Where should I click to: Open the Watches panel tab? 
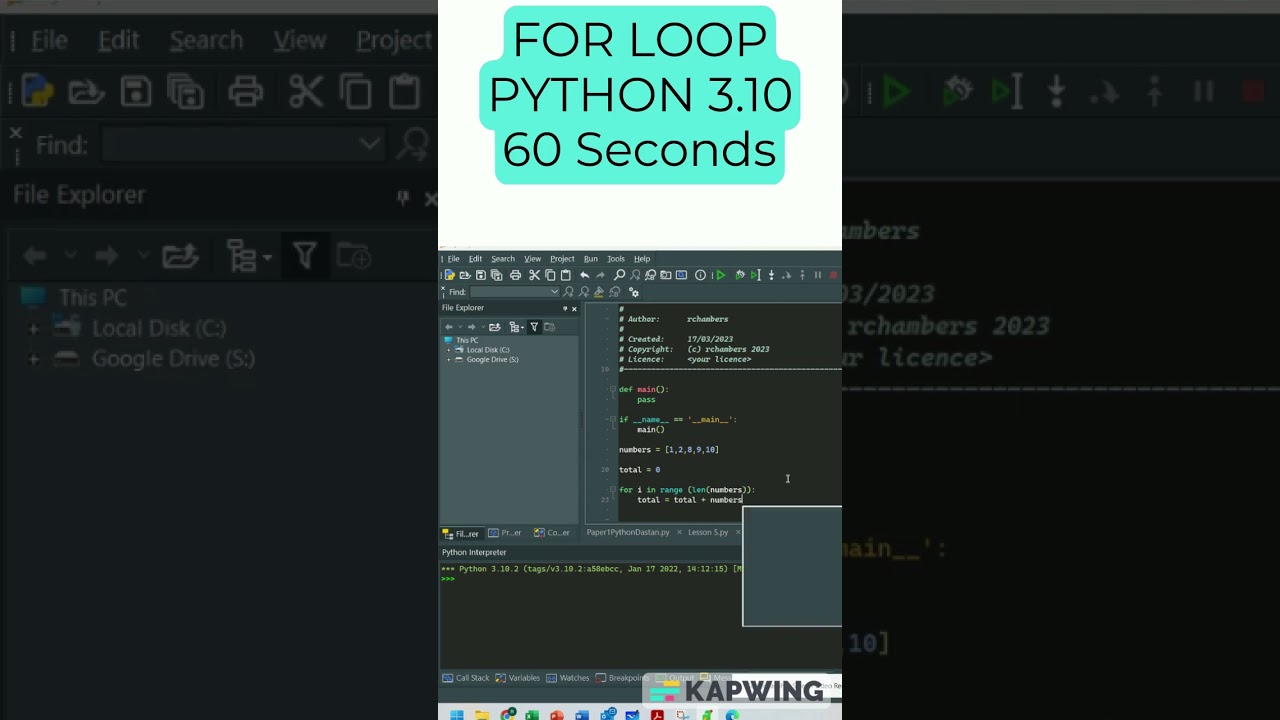[568, 678]
